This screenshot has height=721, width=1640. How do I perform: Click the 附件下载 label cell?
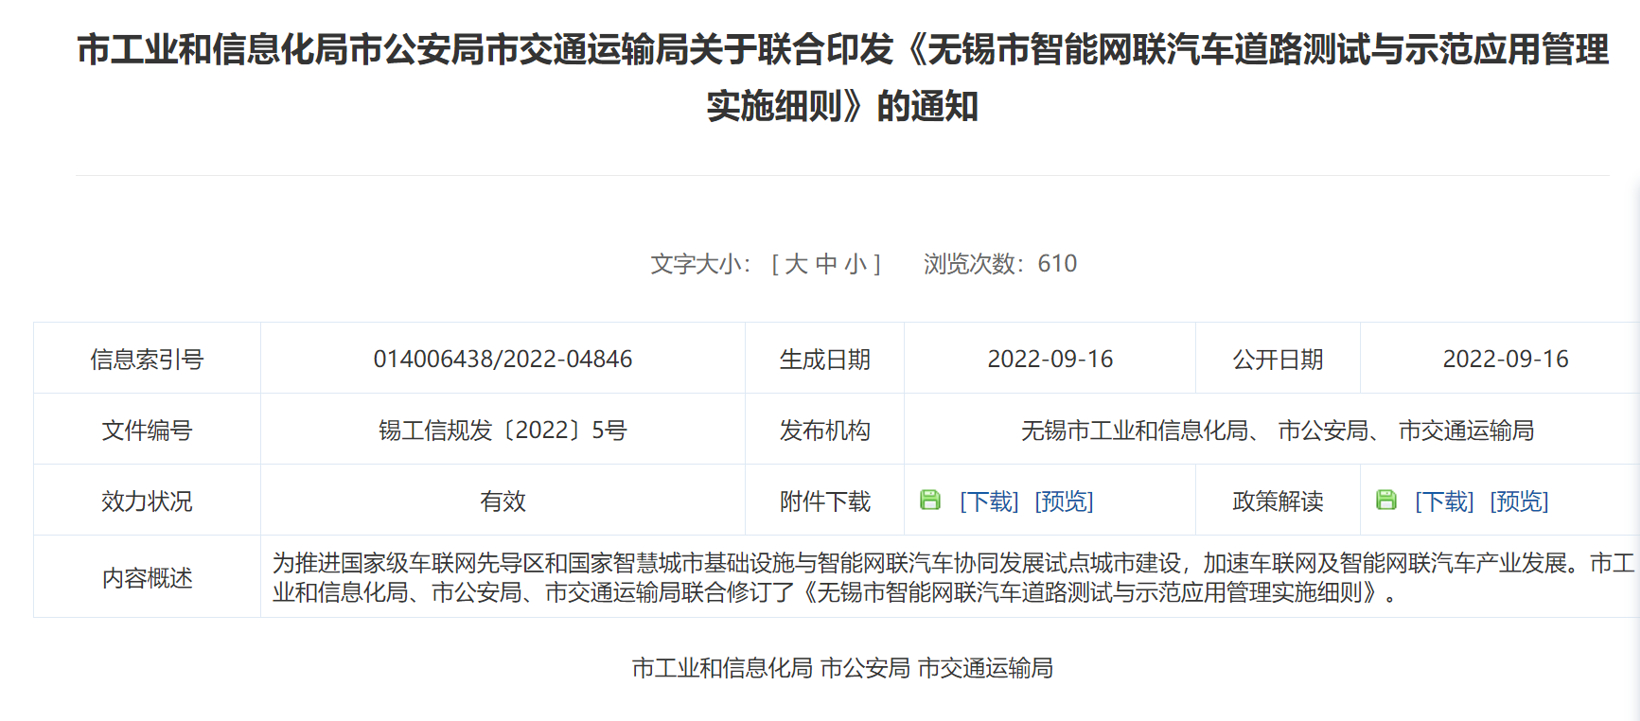pyautogui.click(x=825, y=501)
